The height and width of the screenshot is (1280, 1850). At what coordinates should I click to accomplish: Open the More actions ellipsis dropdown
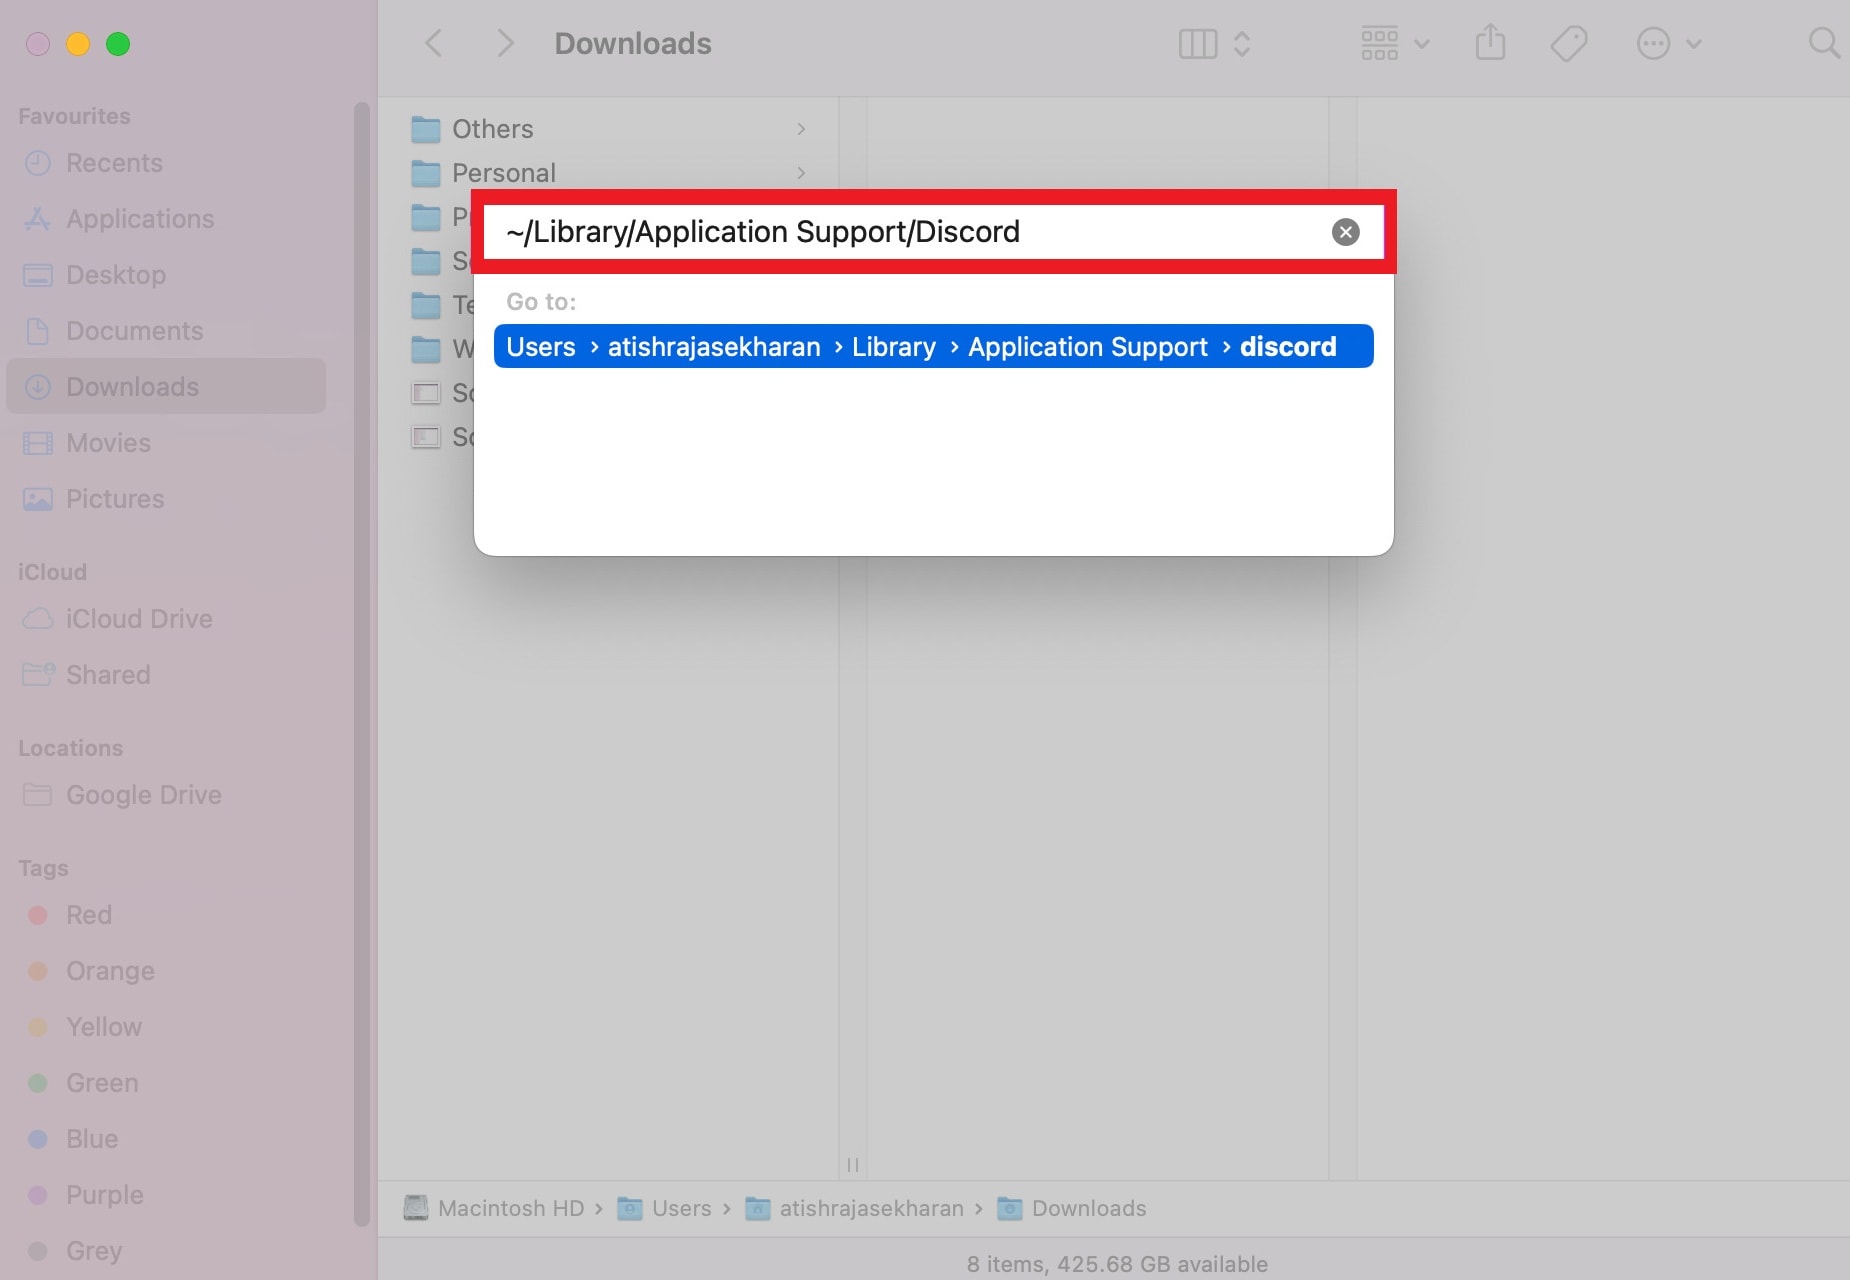click(1656, 43)
